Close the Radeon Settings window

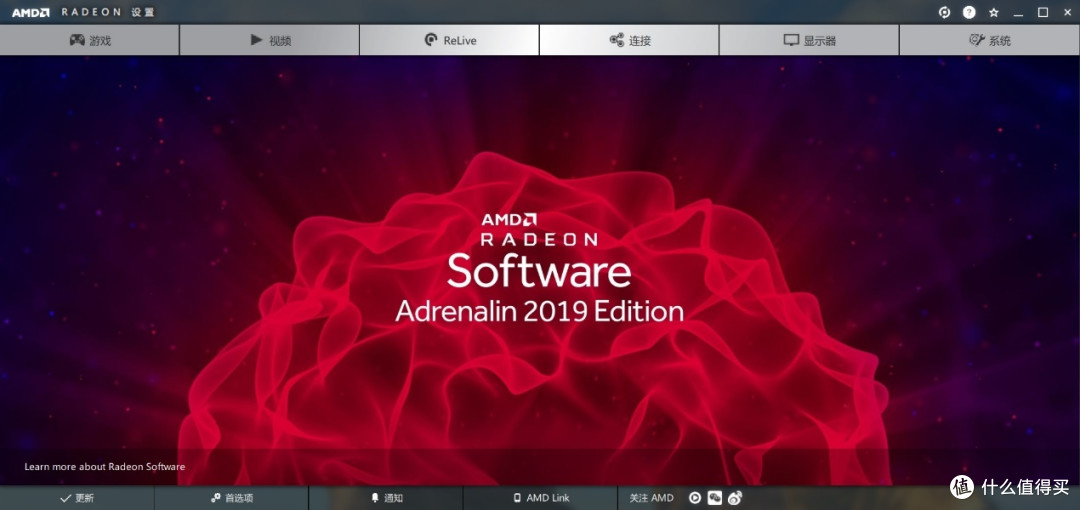click(1066, 12)
